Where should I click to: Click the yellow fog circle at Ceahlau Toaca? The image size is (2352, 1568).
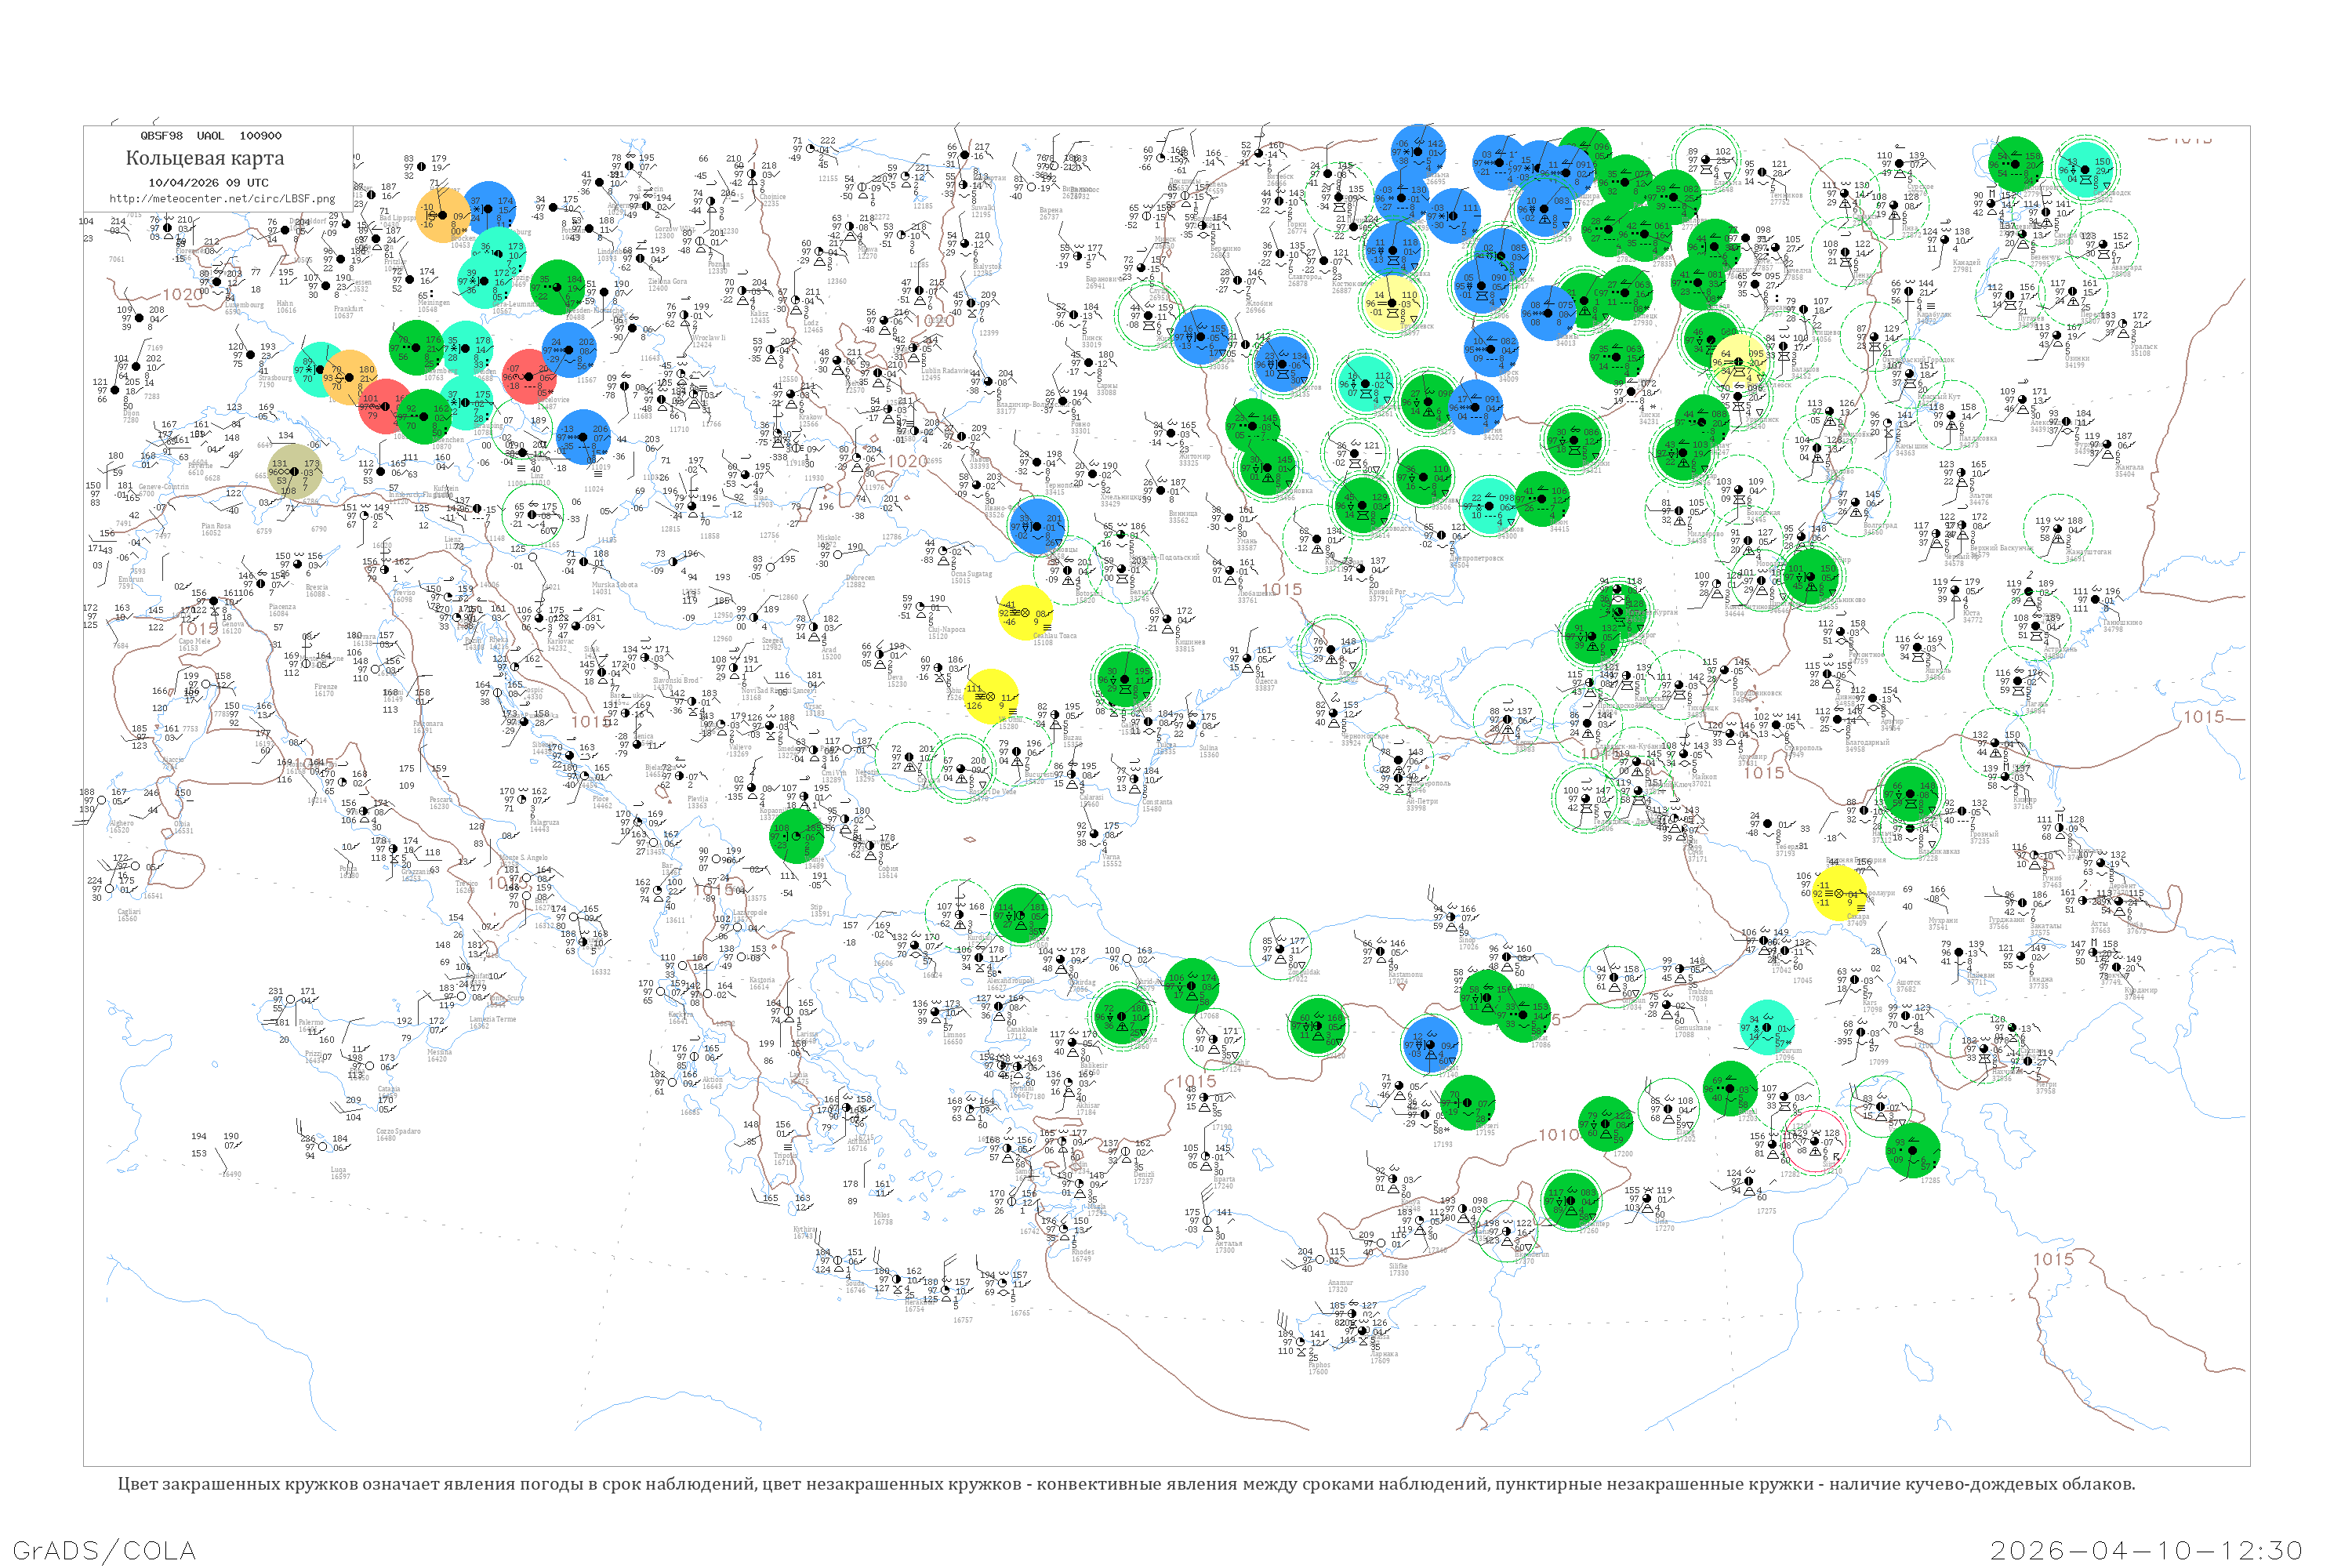coord(1026,613)
